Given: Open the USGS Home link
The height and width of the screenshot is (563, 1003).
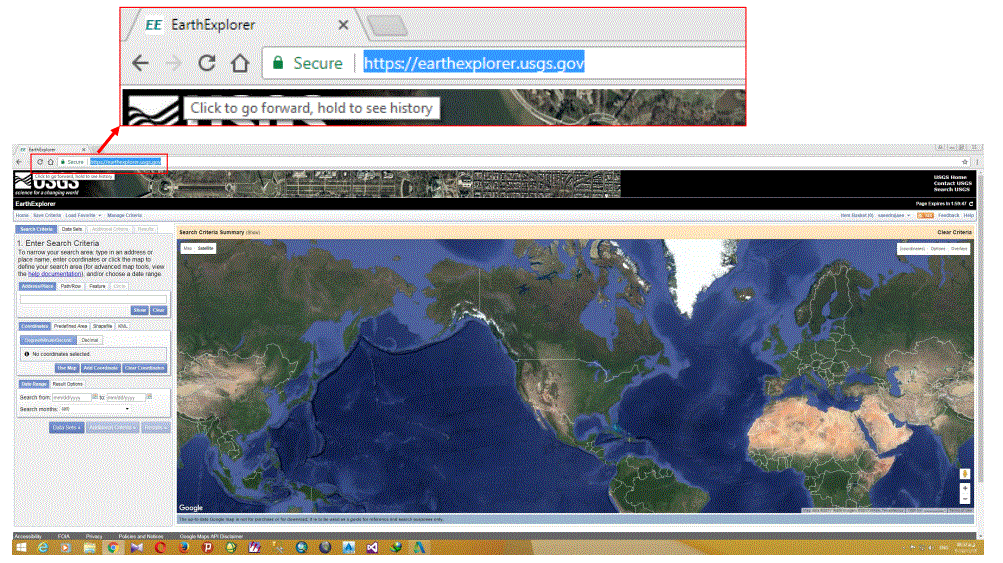Looking at the screenshot, I should click(x=950, y=177).
